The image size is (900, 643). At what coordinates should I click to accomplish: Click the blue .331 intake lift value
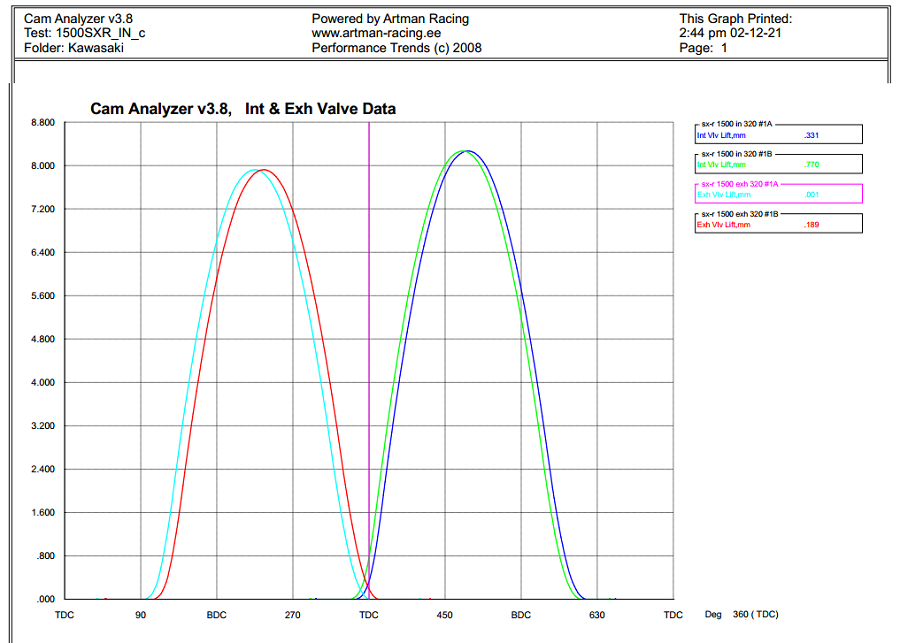[x=810, y=135]
